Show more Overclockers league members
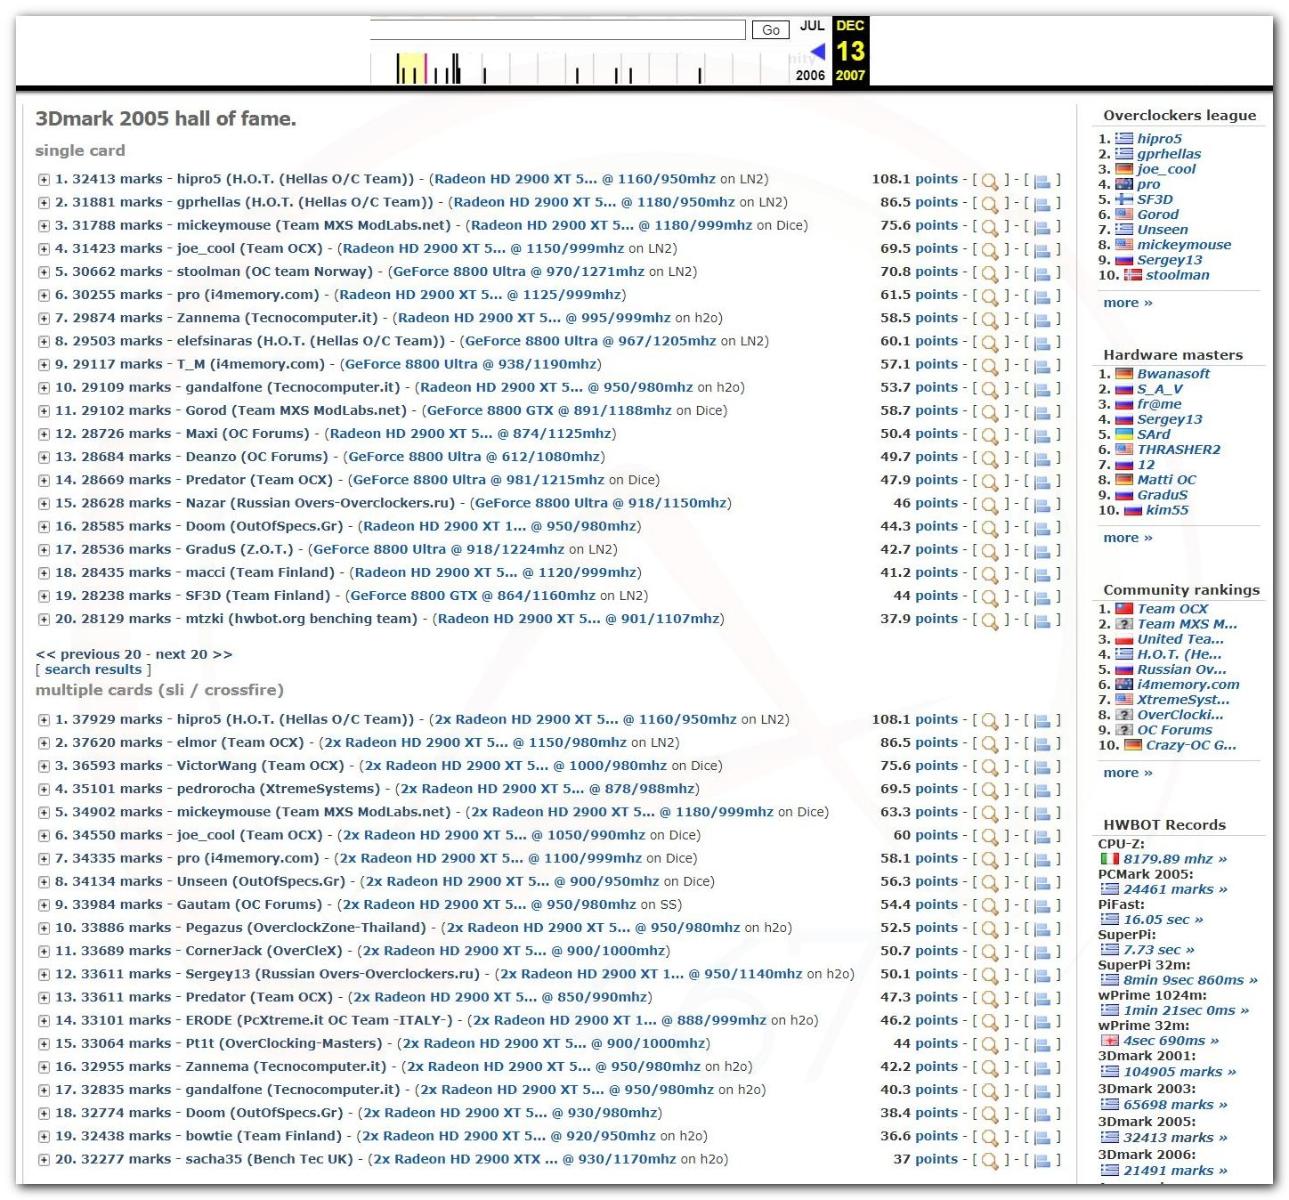The width and height of the screenshot is (1289, 1200). click(1127, 302)
